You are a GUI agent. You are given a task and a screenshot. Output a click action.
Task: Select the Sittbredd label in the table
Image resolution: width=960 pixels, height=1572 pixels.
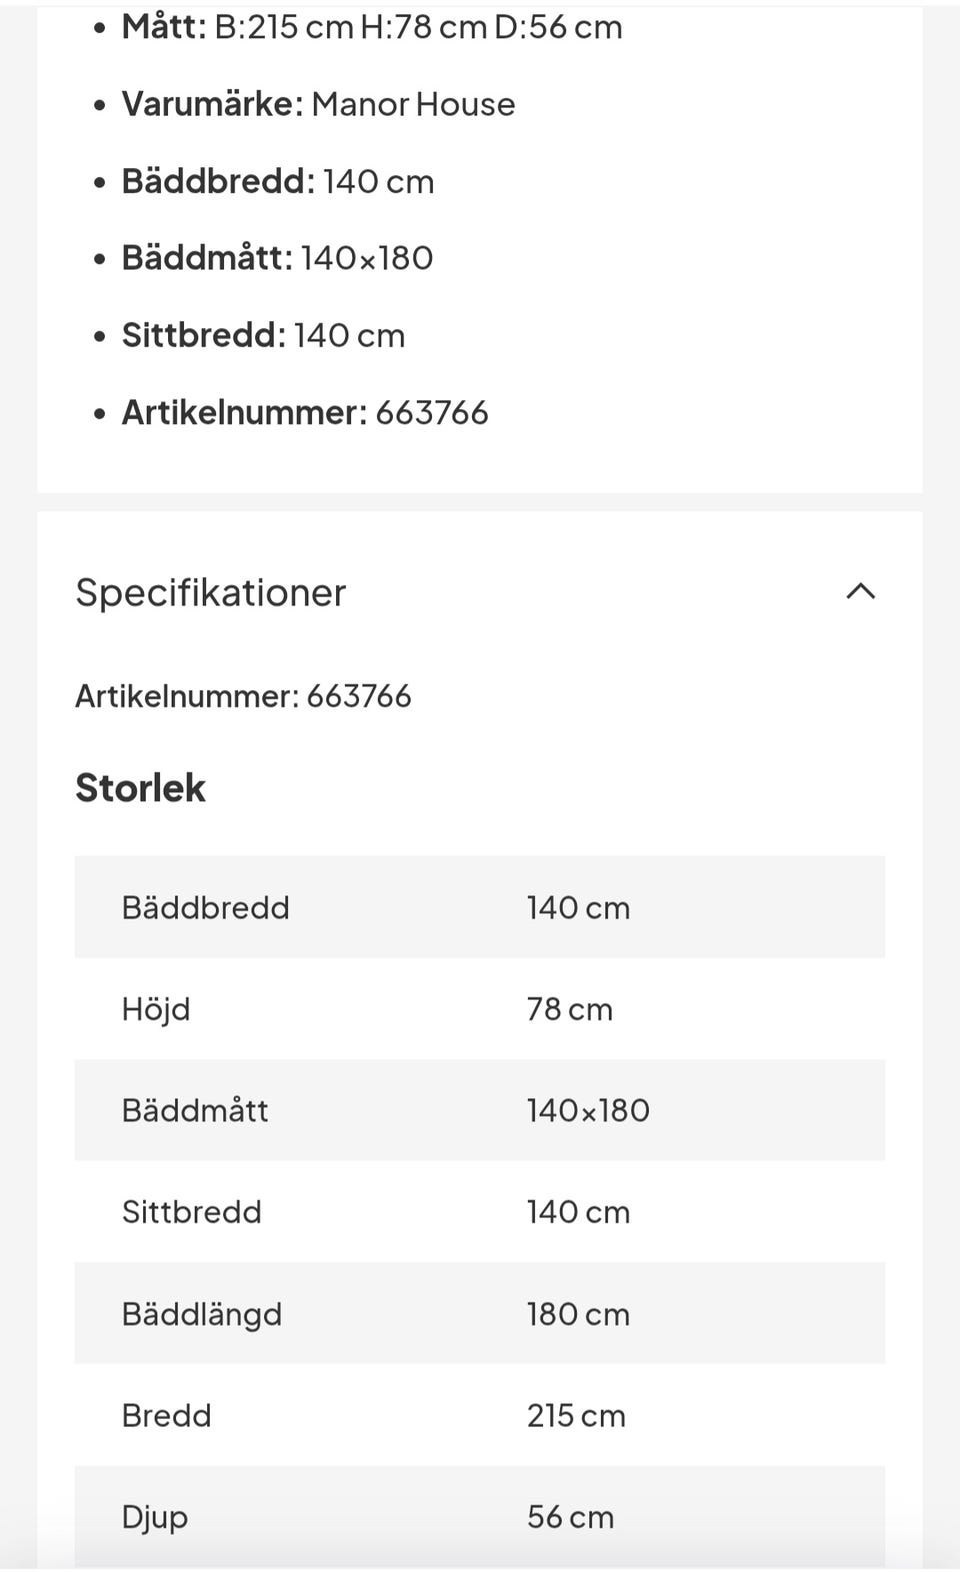pyautogui.click(x=191, y=1212)
